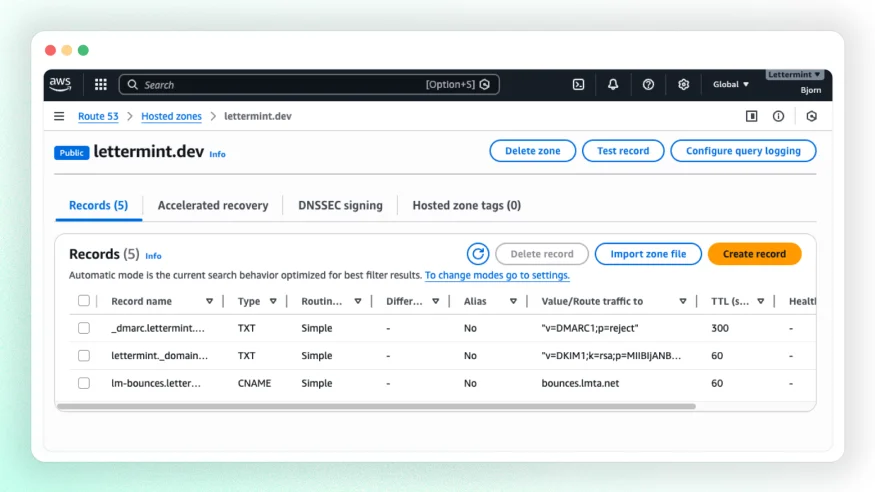Click Configure query logging button
Screen dimensions: 875x492
pos(743,151)
